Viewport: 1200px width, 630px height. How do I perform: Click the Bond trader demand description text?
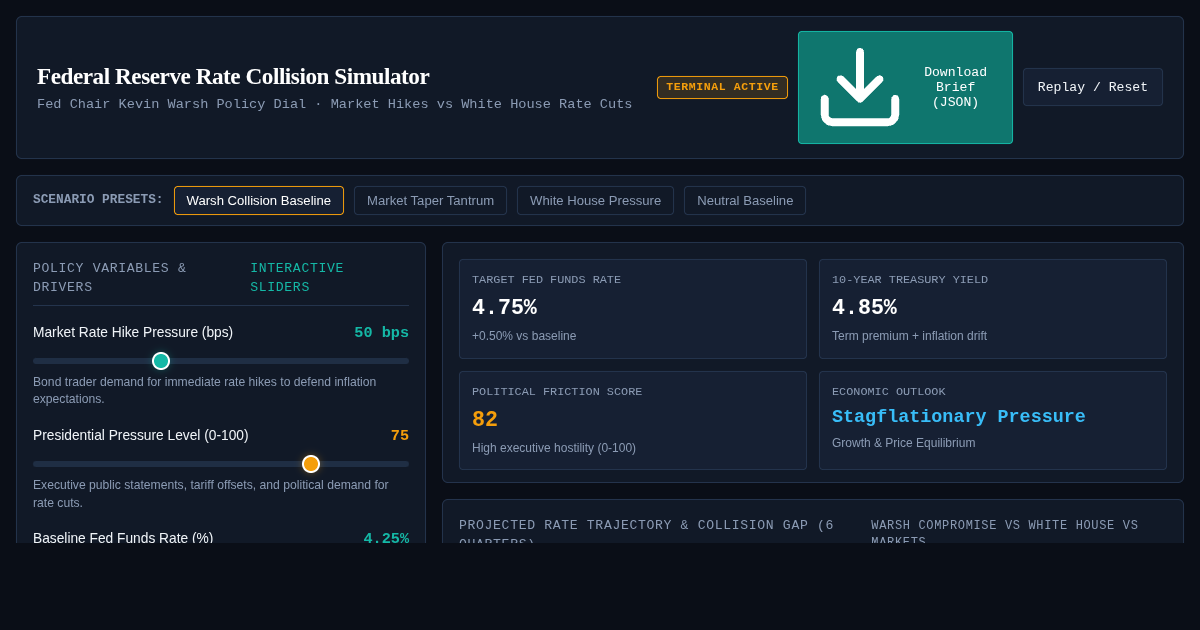coord(205,390)
